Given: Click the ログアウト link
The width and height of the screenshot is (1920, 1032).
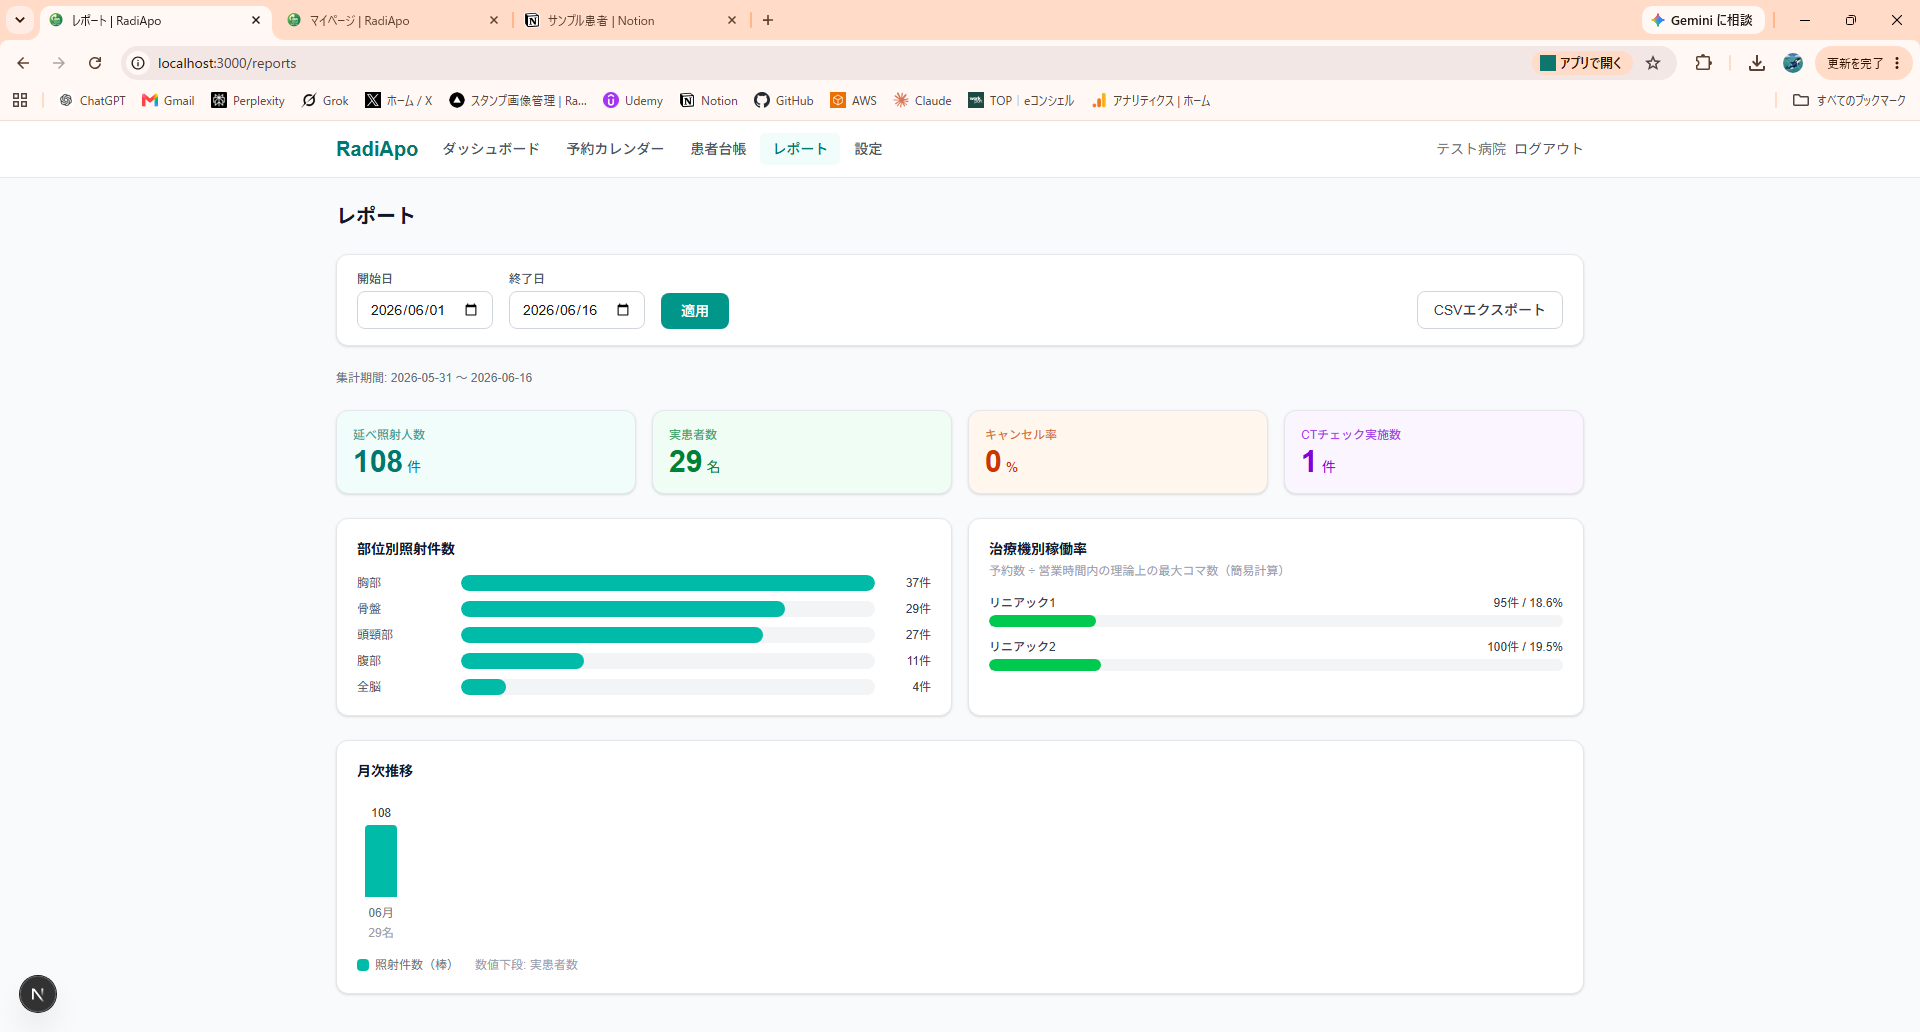Looking at the screenshot, I should (x=1548, y=149).
